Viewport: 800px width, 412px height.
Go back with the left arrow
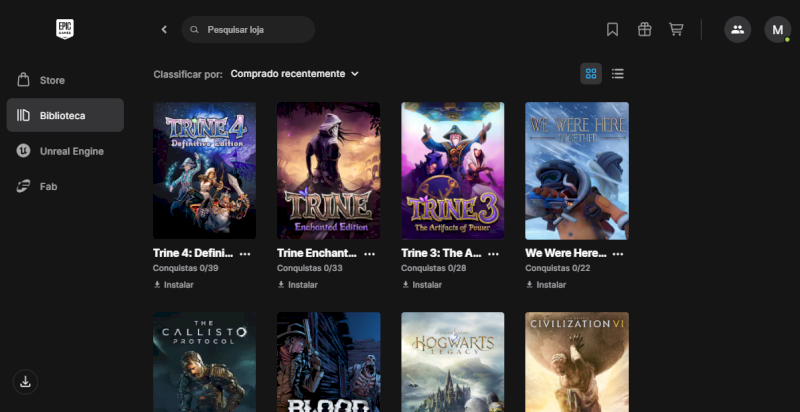pyautogui.click(x=164, y=30)
